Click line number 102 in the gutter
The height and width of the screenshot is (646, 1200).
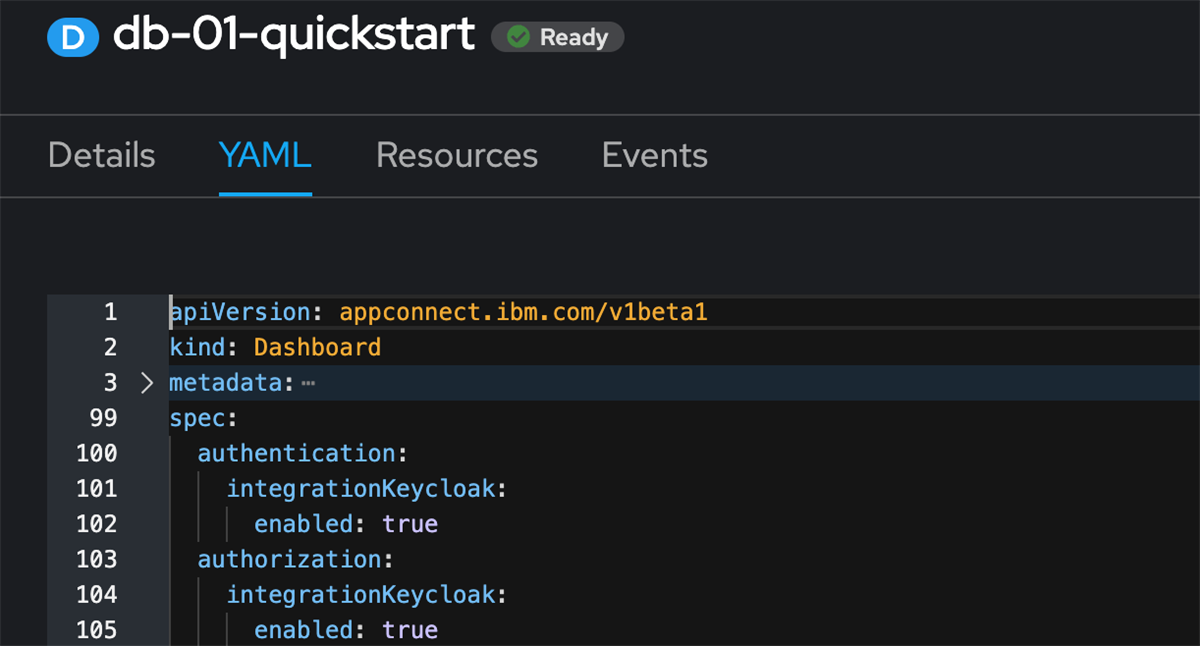coord(97,524)
